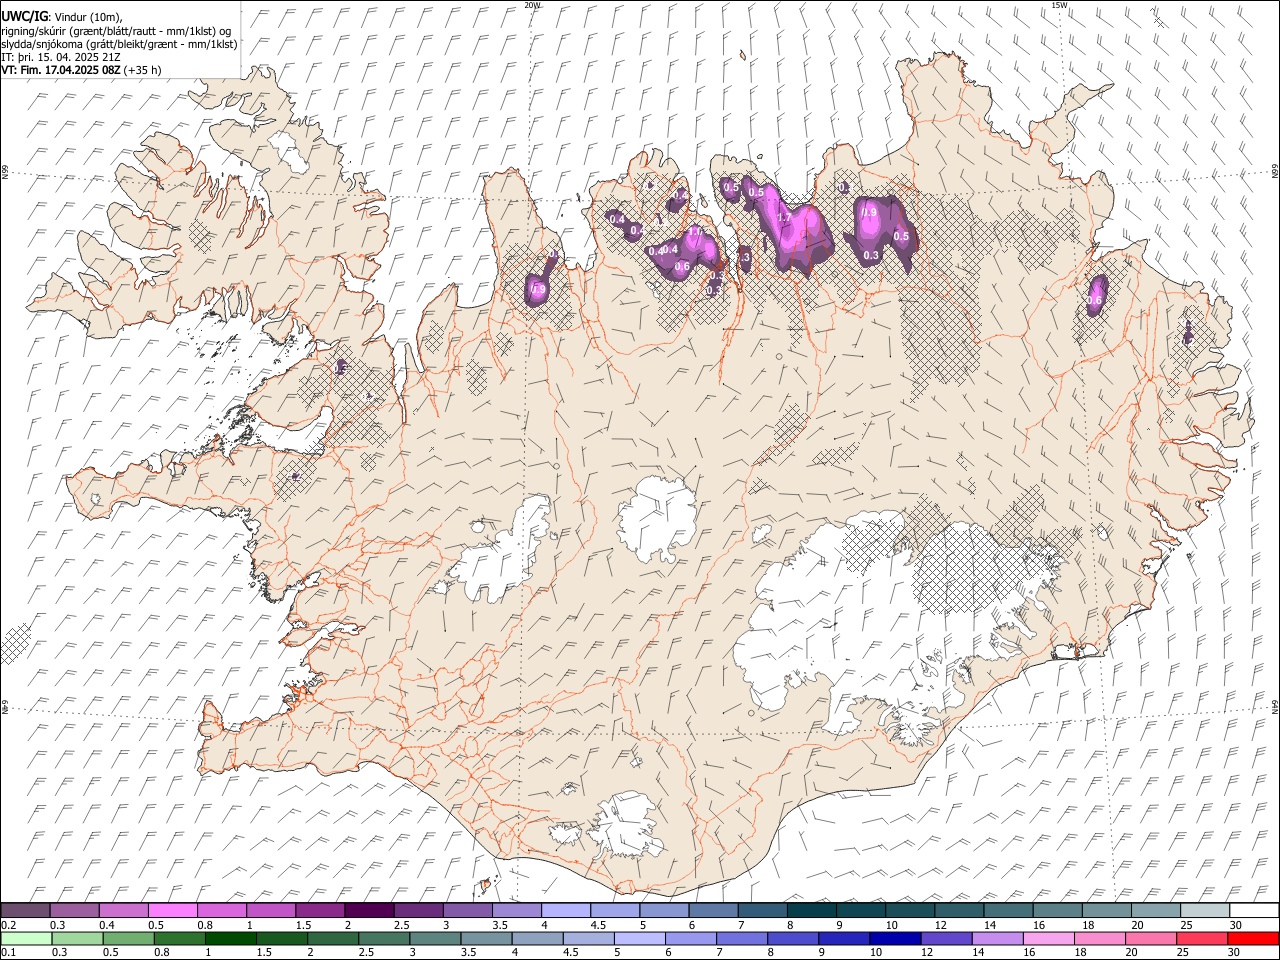1280x960 pixels.
Task: Click the 12 violet swatch in lower row
Action: coord(946,938)
